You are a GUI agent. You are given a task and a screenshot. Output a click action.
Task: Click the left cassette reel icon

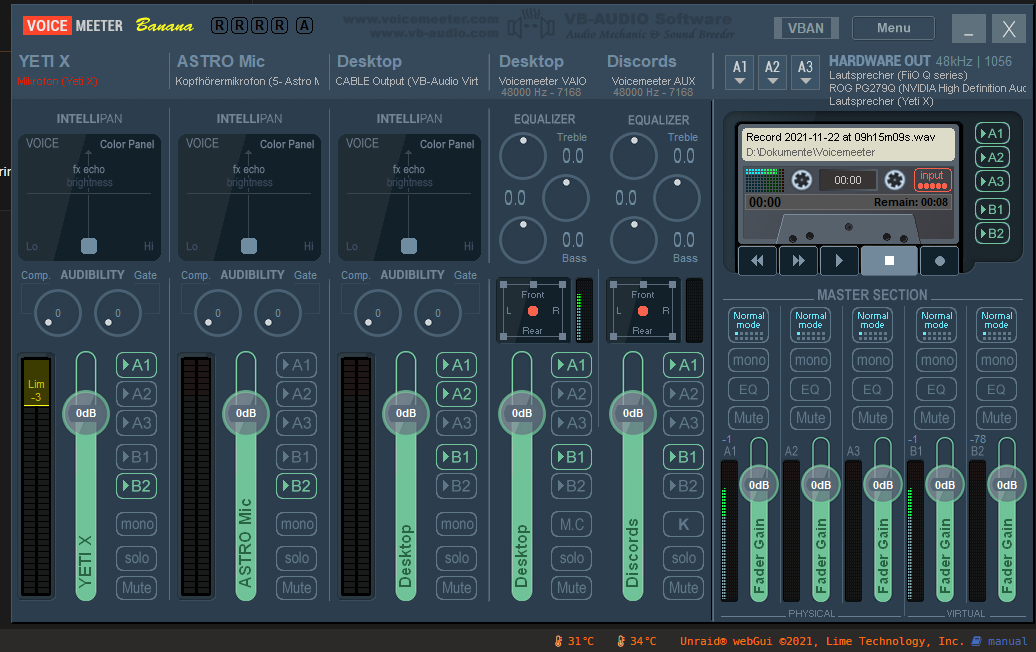pos(801,180)
